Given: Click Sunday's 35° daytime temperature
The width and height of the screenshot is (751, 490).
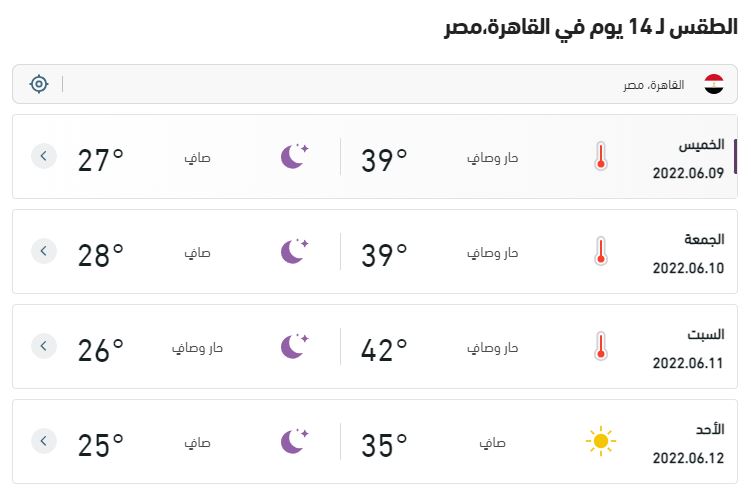Looking at the screenshot, I should pyautogui.click(x=384, y=445).
